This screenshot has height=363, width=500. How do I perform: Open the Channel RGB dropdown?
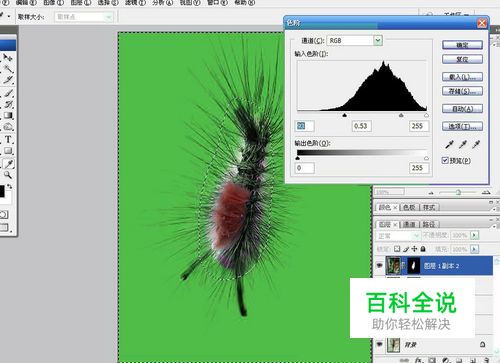[378, 41]
